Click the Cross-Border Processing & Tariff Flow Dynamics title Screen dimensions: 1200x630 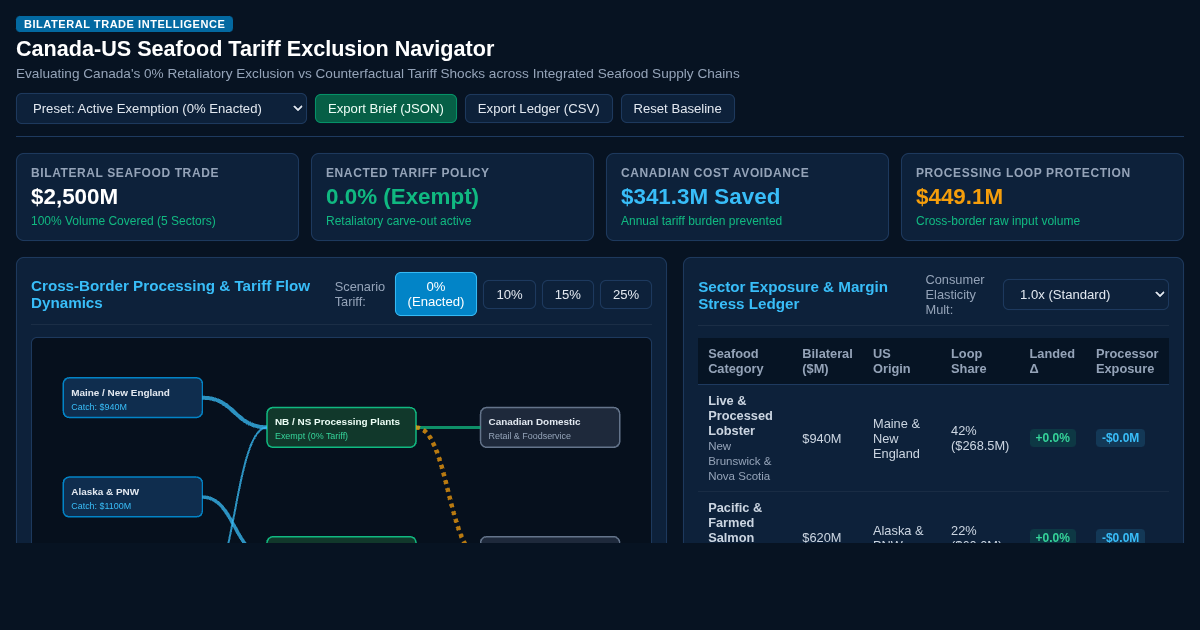(171, 294)
